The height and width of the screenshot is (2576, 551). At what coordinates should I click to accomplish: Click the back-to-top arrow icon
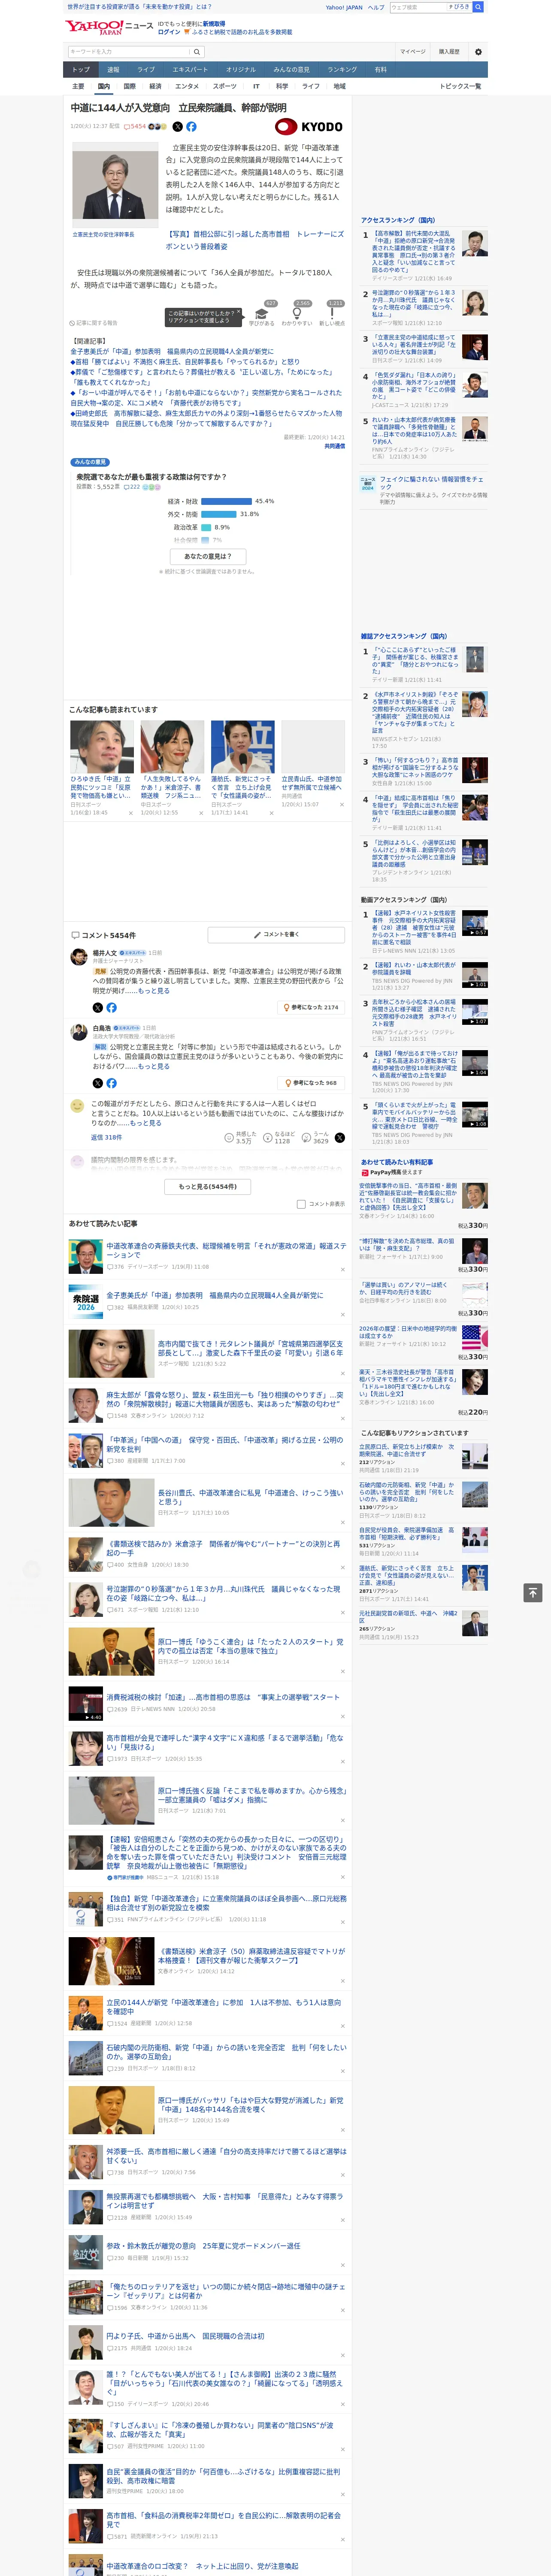533,1593
